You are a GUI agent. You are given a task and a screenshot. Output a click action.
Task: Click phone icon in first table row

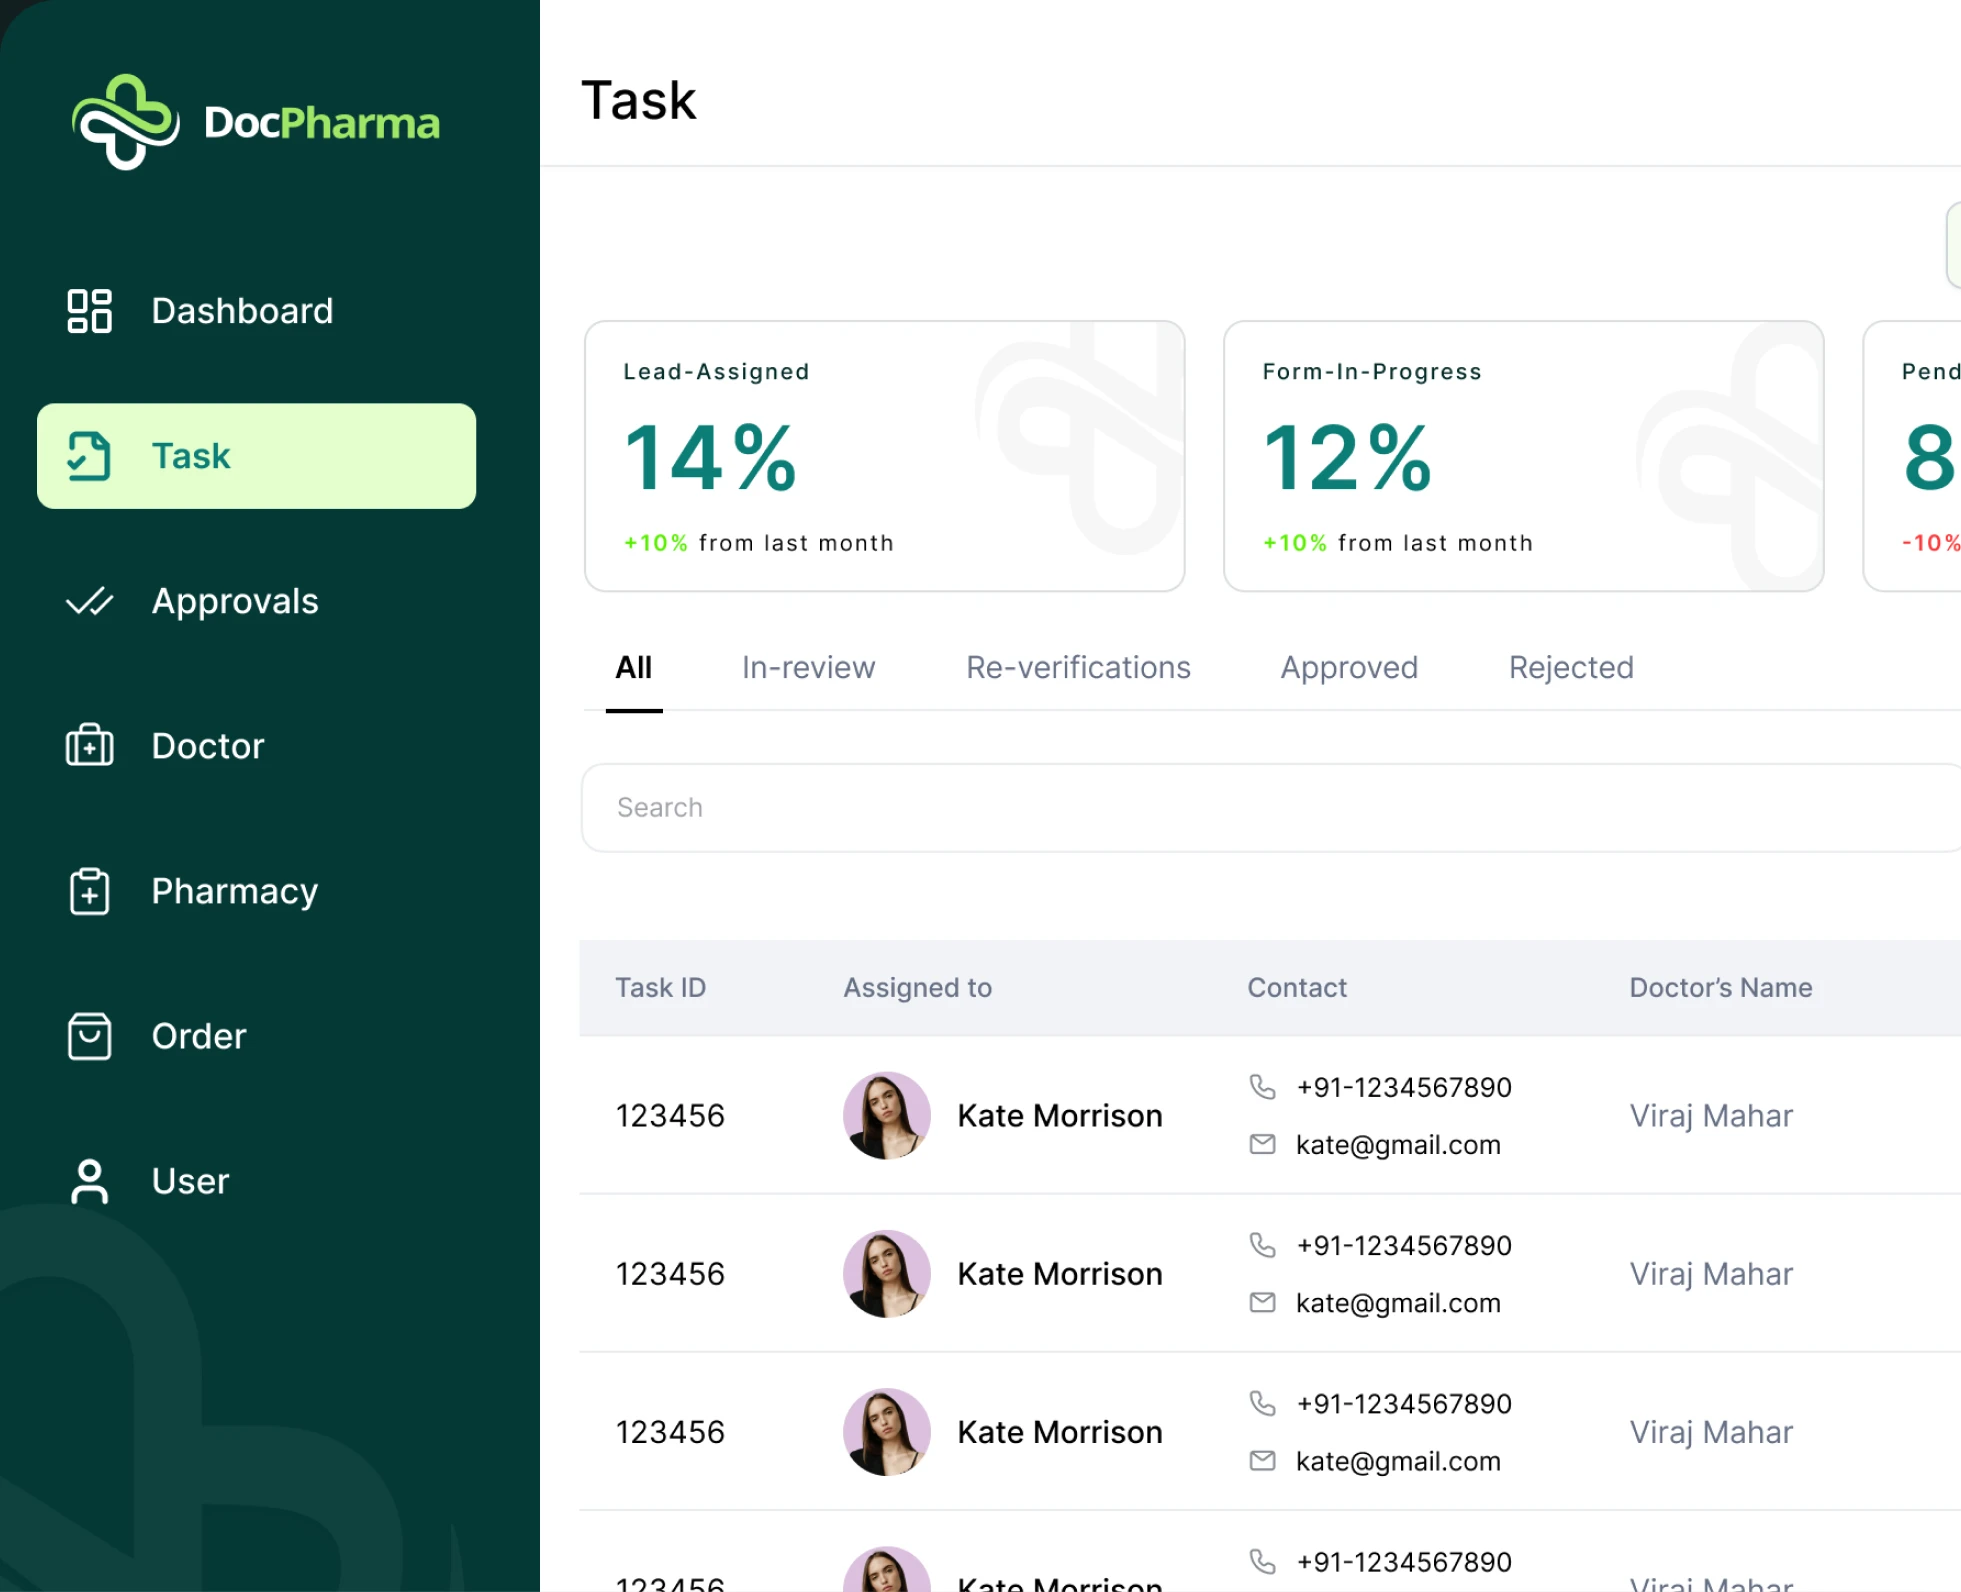[1263, 1087]
